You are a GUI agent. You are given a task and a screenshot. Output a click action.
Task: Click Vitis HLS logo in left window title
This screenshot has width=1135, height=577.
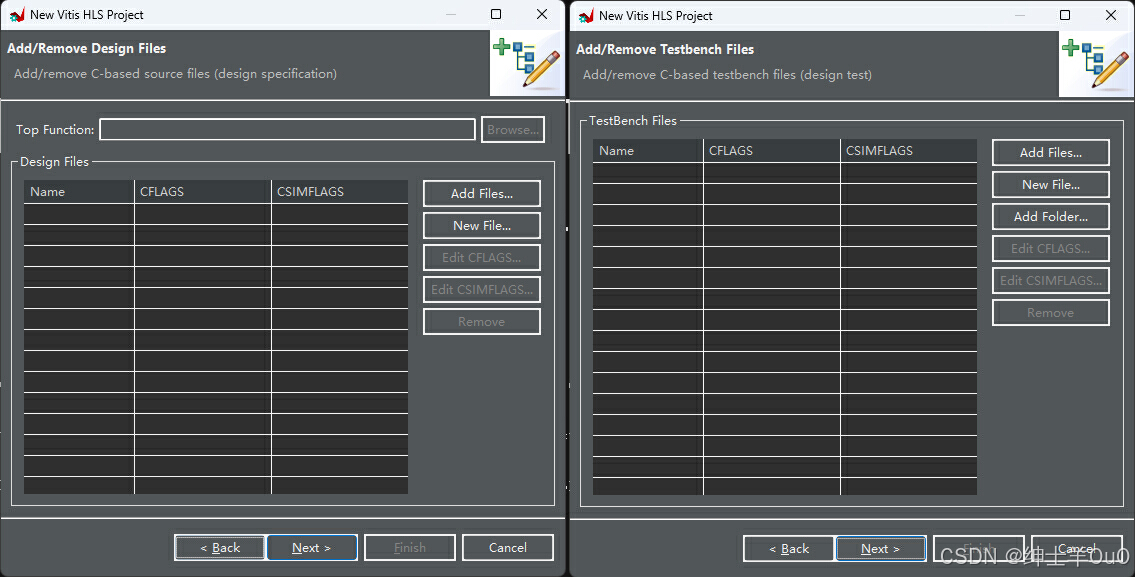click(x=17, y=14)
